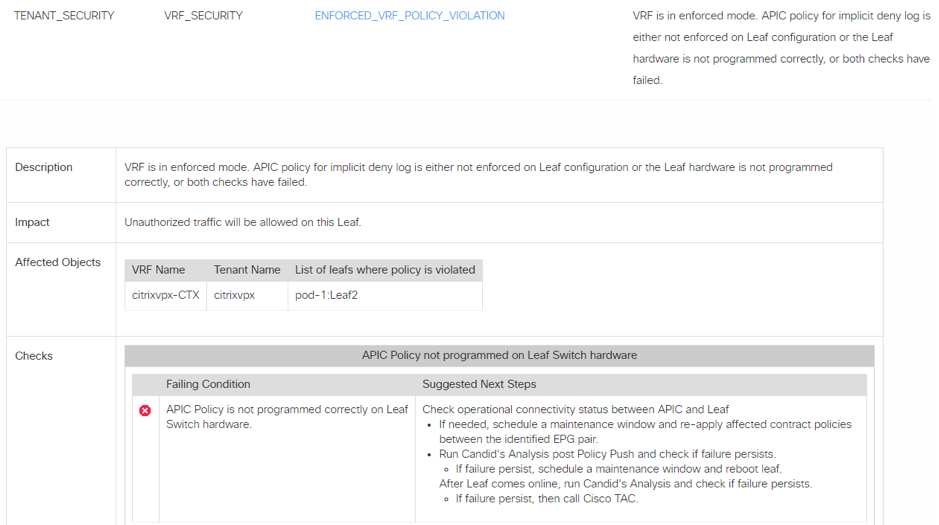
Task: Click the Check operational connectivity status step
Action: click(575, 409)
